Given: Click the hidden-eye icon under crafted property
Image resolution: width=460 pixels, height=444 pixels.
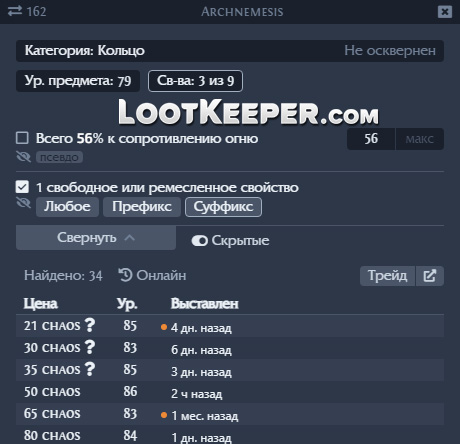Looking at the screenshot, I should pos(23,203).
